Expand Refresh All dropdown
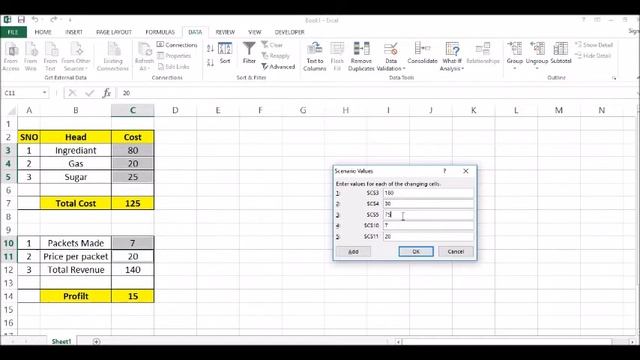 144,69
